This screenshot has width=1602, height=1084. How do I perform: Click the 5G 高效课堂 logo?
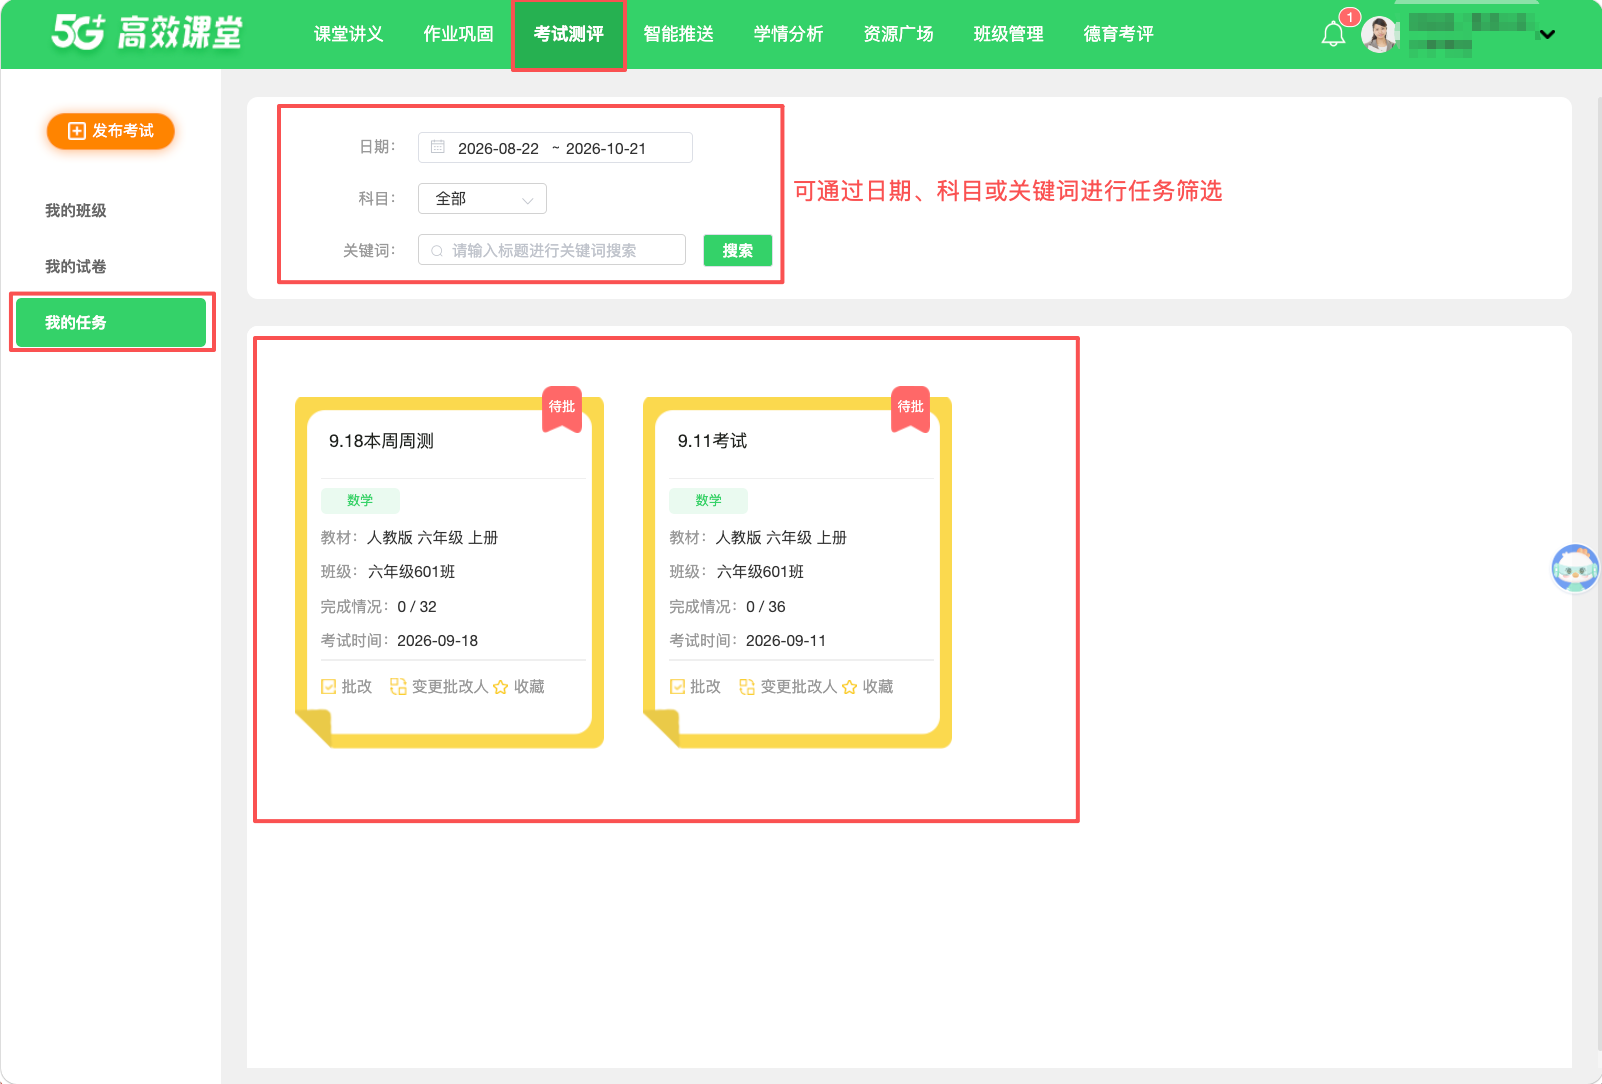[147, 33]
